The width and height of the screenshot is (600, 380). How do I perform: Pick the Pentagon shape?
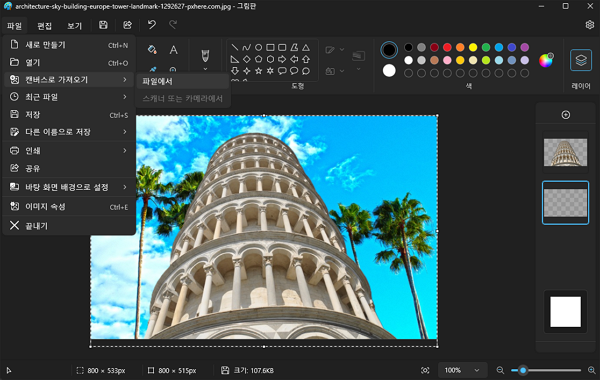[258, 59]
